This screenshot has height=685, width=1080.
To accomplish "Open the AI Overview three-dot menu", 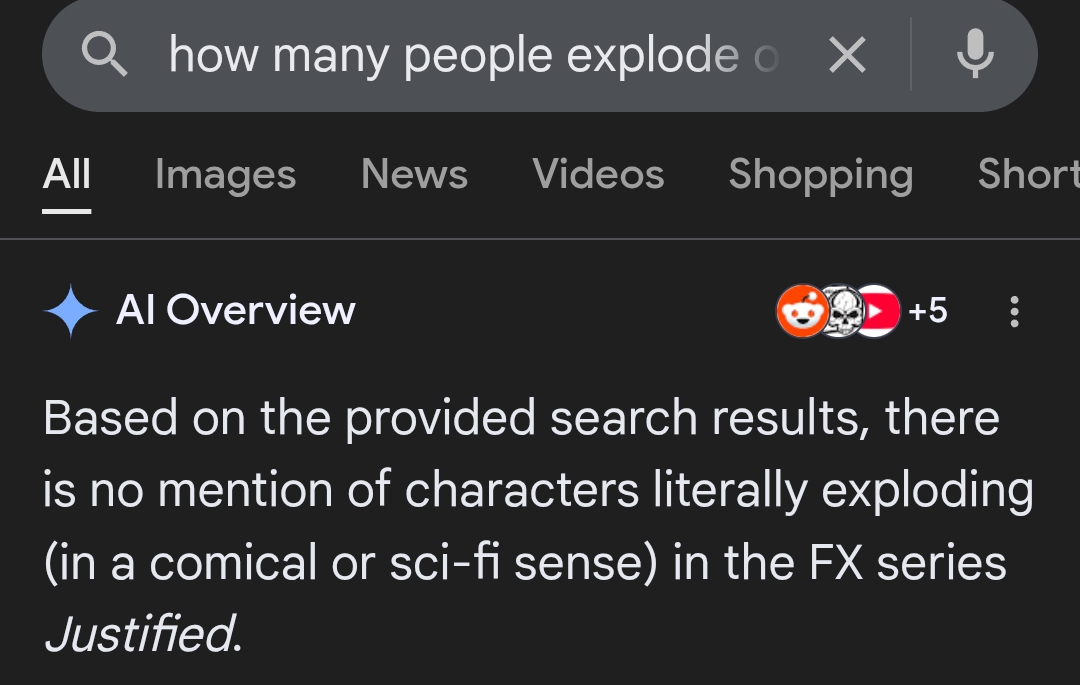I will coord(1014,312).
